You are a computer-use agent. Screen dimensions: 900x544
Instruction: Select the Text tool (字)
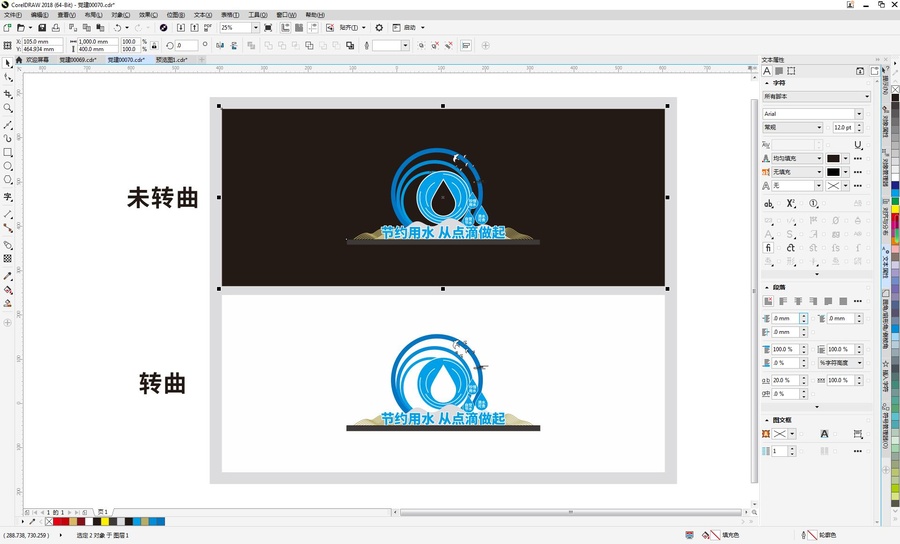(7, 197)
